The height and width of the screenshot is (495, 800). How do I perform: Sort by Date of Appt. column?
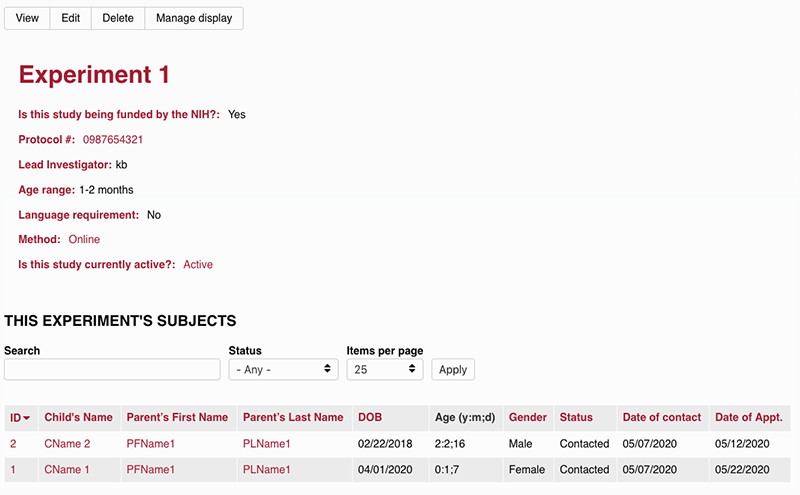coord(748,417)
